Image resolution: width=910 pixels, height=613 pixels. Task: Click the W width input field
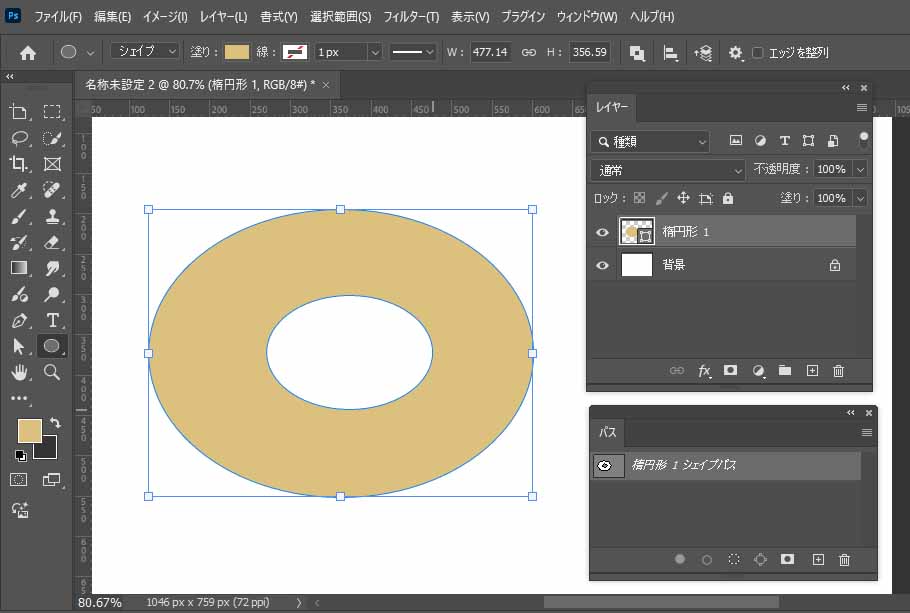pyautogui.click(x=490, y=52)
